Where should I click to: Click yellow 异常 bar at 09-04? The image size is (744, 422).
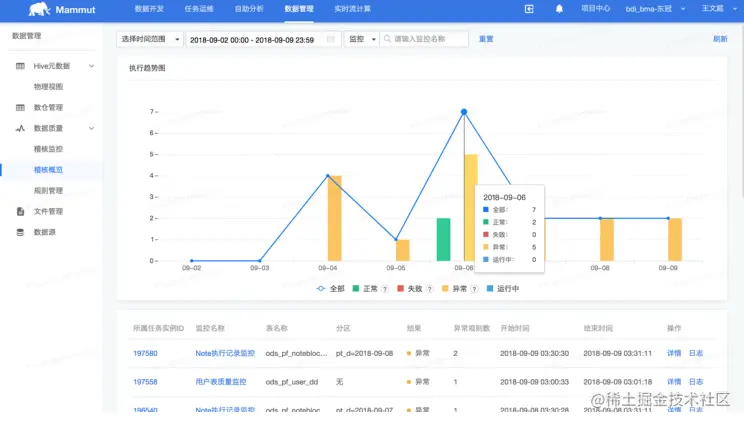335,218
